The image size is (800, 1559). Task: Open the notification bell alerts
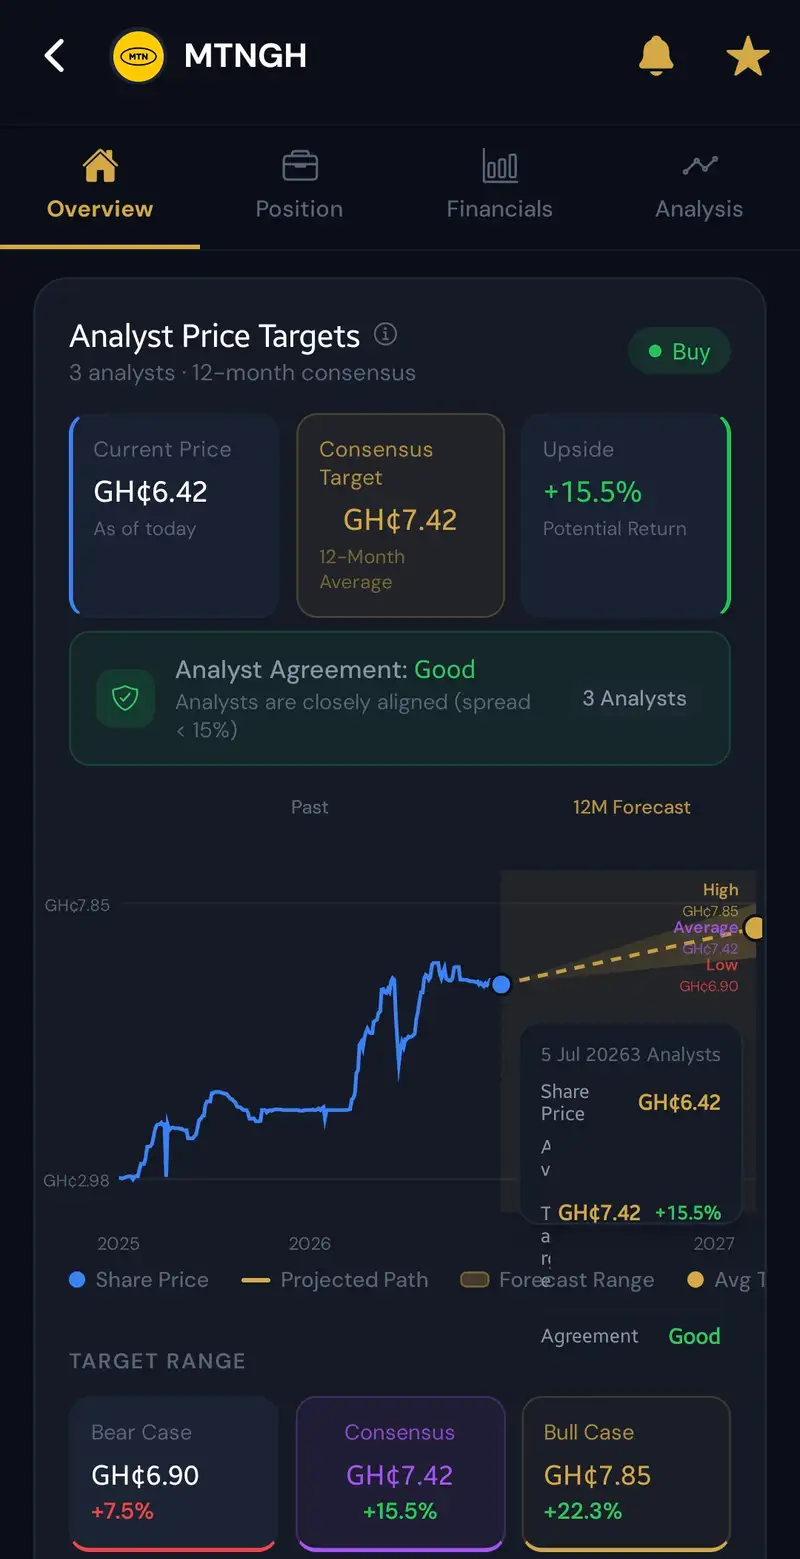[656, 56]
